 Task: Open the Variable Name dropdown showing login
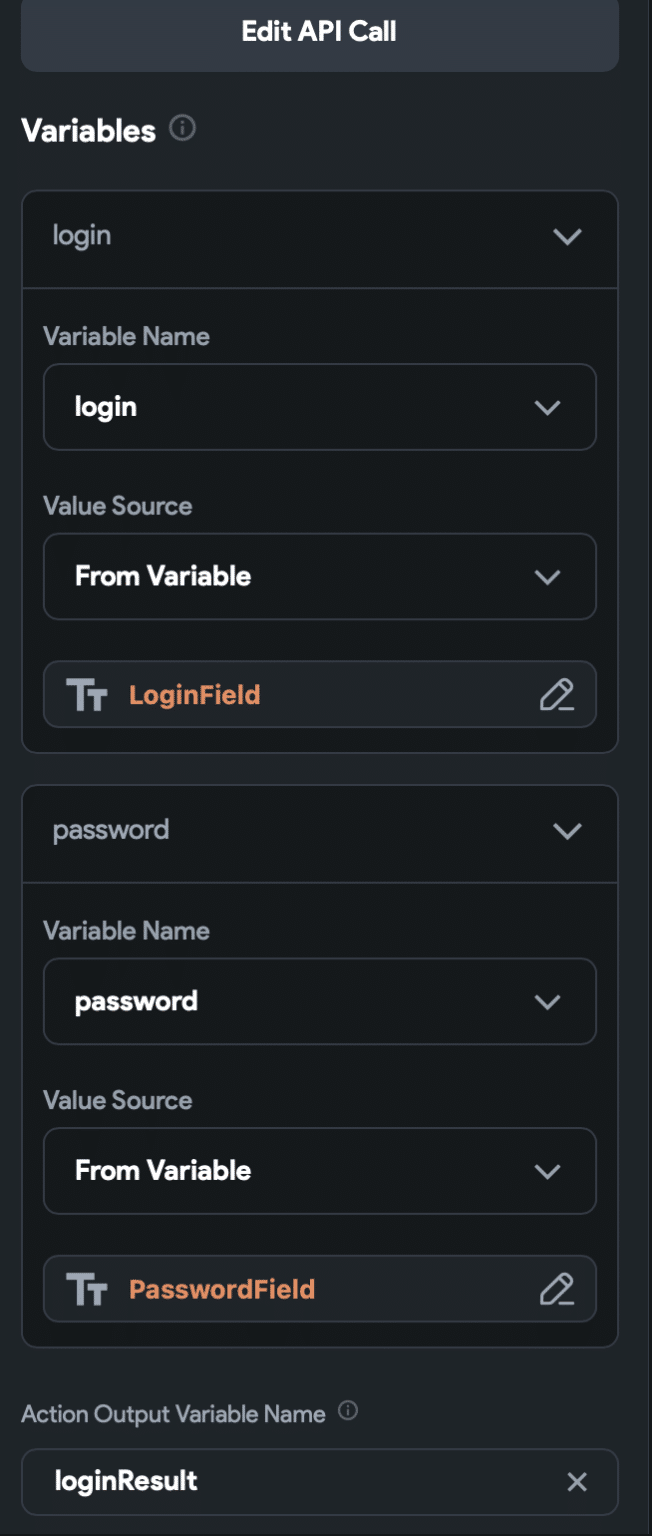point(320,407)
